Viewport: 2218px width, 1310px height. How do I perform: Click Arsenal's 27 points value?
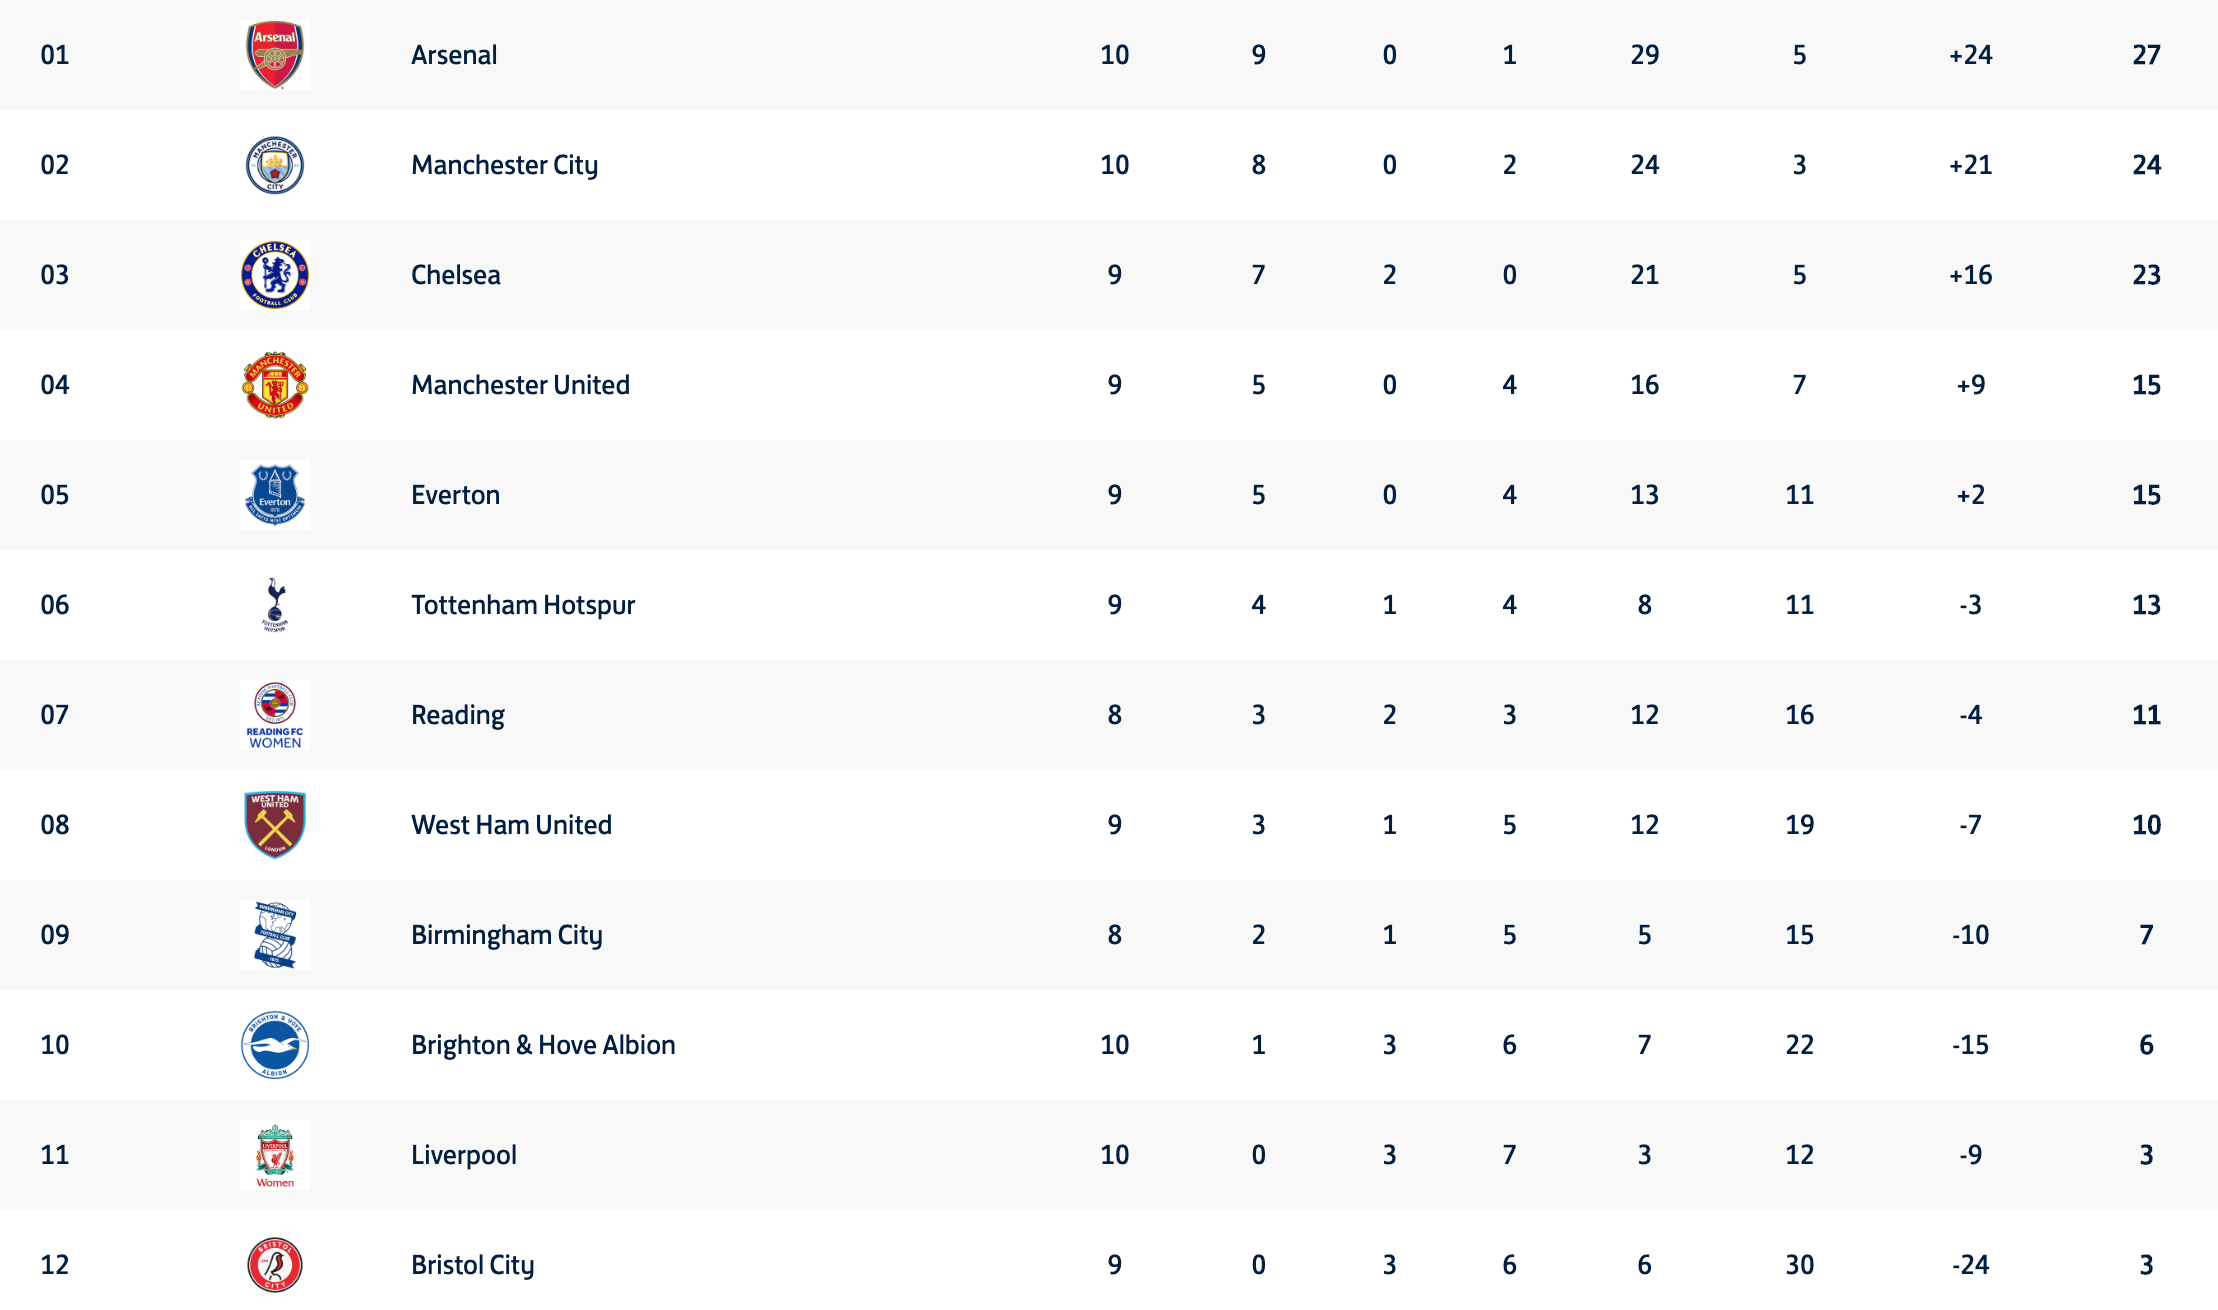tap(2146, 55)
